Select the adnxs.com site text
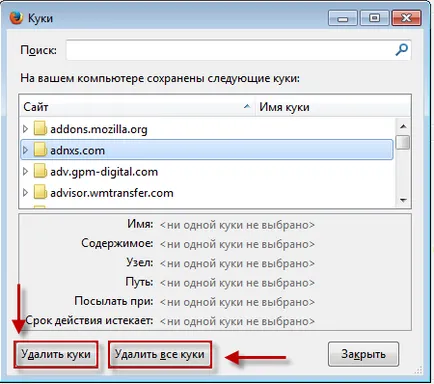This screenshot has width=434, height=384. [x=77, y=151]
